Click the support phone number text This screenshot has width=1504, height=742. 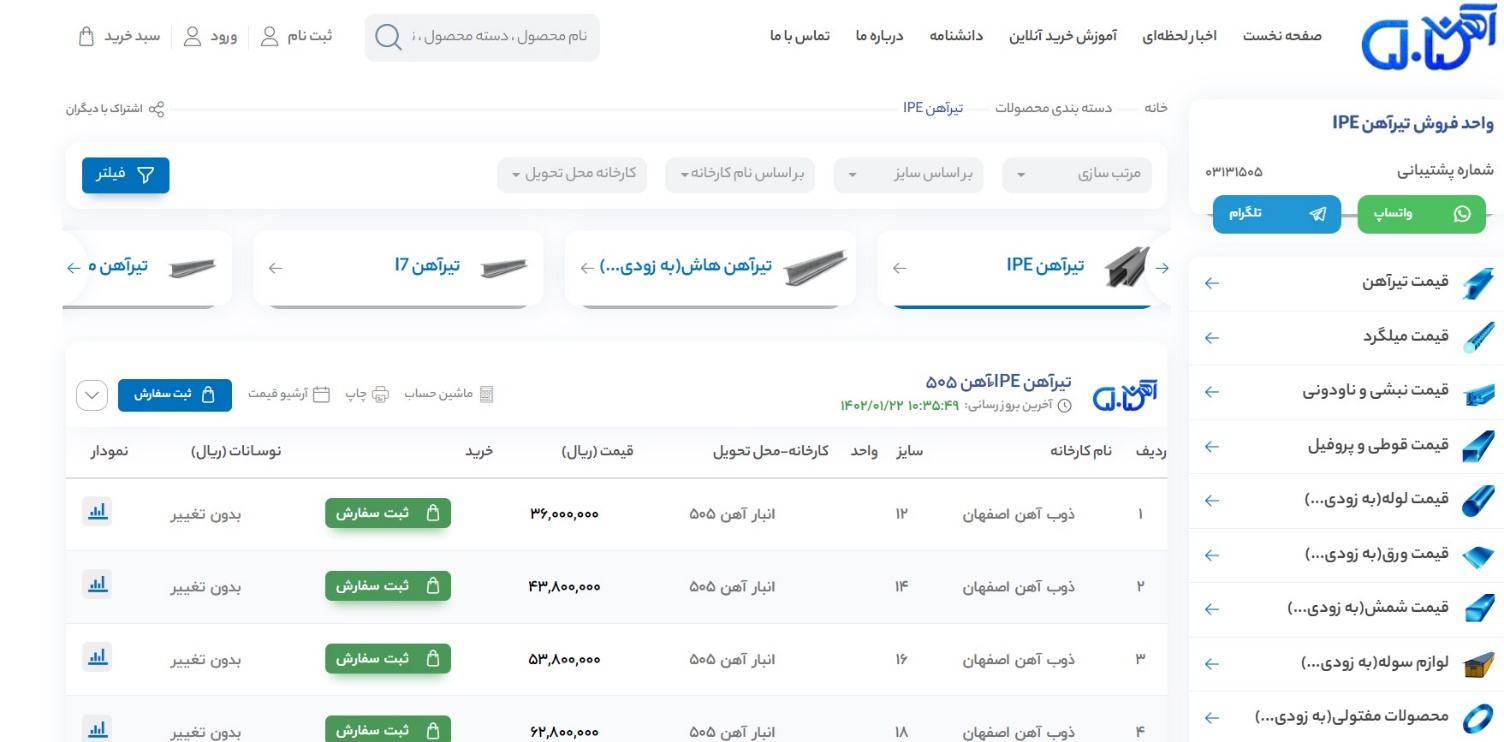point(1234,171)
